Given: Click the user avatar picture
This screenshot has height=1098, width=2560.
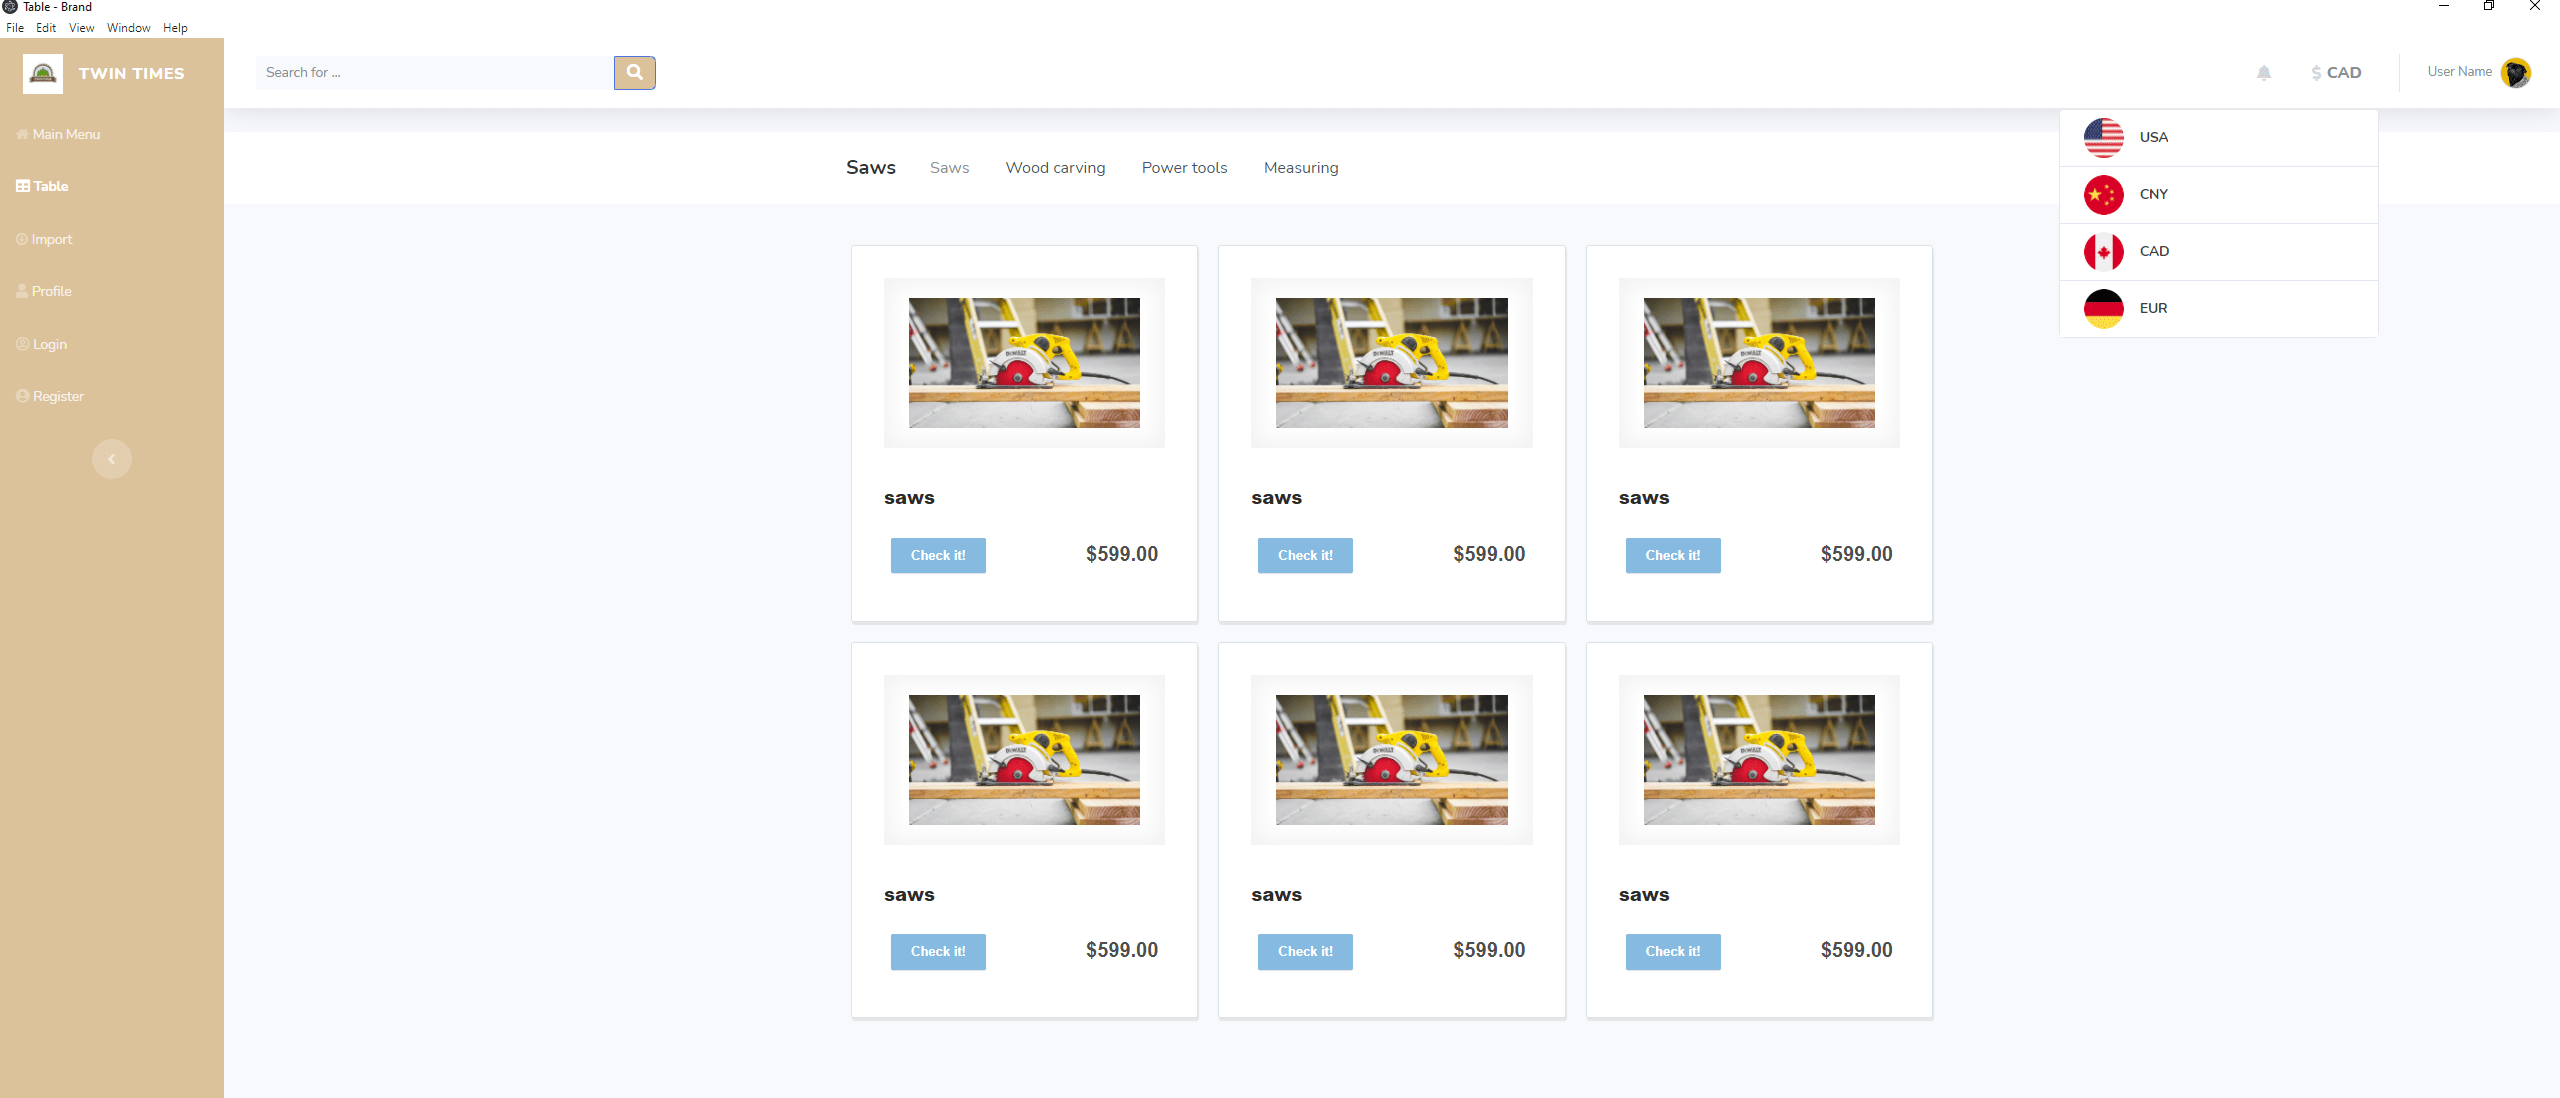Looking at the screenshot, I should (x=2516, y=72).
